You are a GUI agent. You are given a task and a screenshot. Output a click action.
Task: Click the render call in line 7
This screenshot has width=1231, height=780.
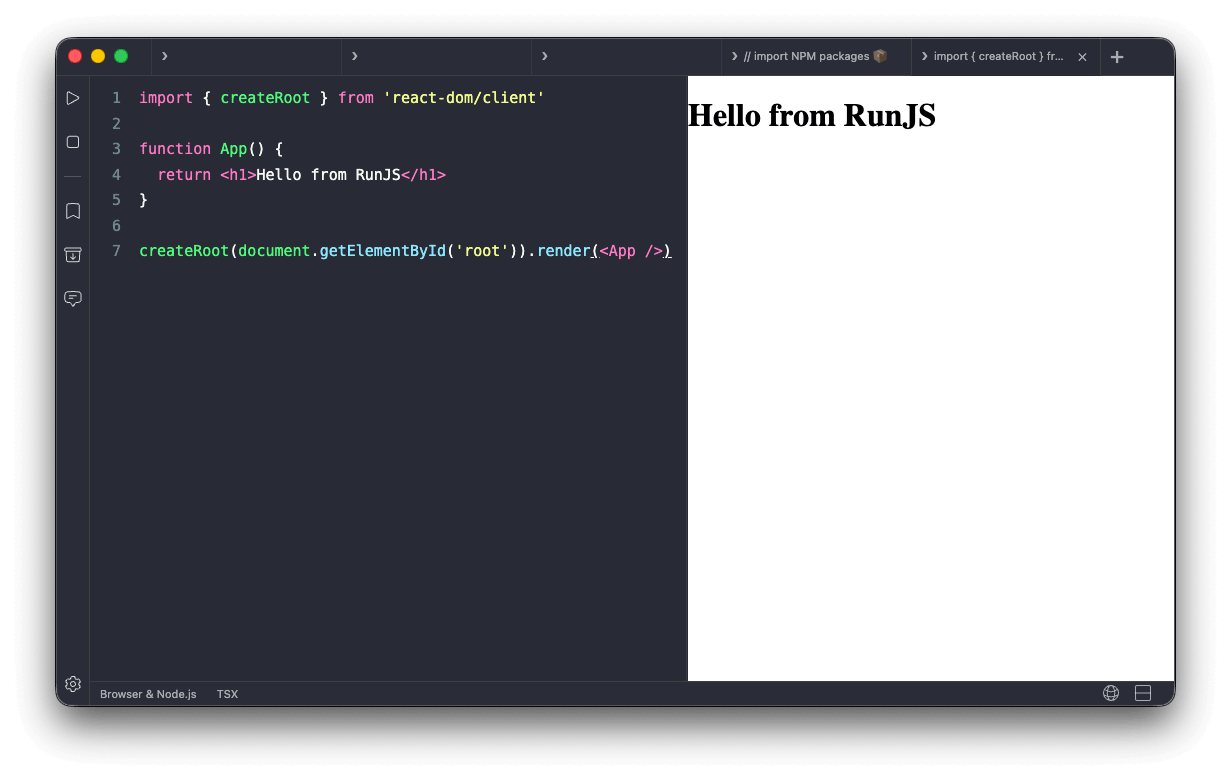tap(564, 251)
